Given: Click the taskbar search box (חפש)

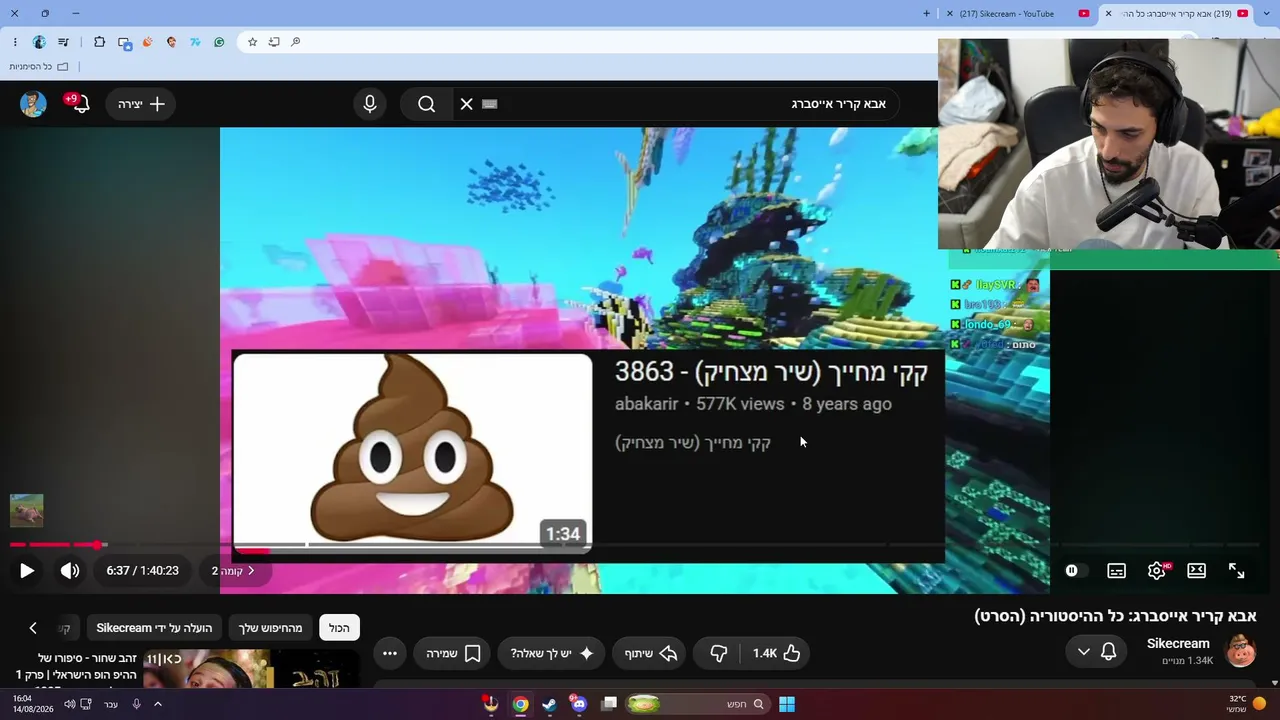Looking at the screenshot, I should 699,704.
